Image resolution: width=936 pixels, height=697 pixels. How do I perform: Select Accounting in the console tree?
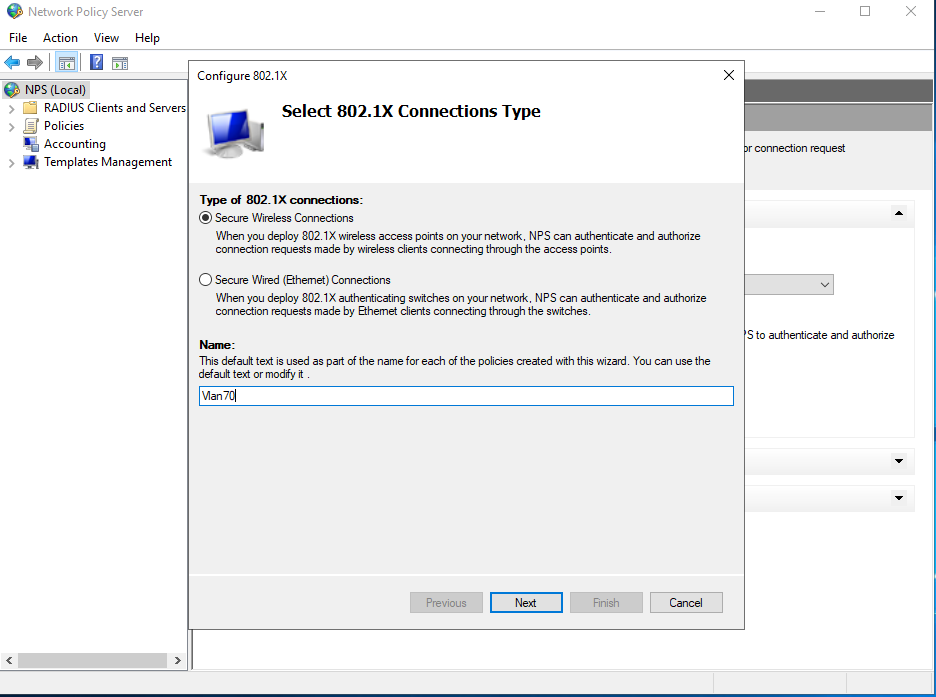tap(75, 144)
